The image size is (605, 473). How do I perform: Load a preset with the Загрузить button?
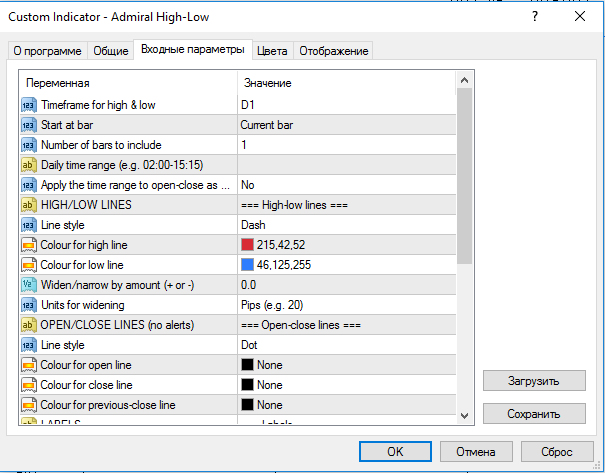pyautogui.click(x=534, y=381)
